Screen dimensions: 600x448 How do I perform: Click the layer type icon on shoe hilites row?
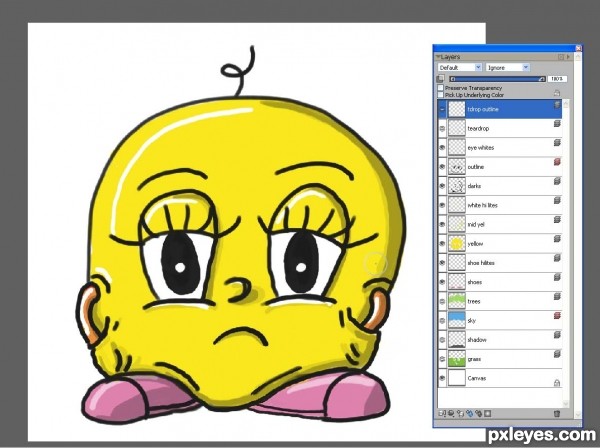558,258
